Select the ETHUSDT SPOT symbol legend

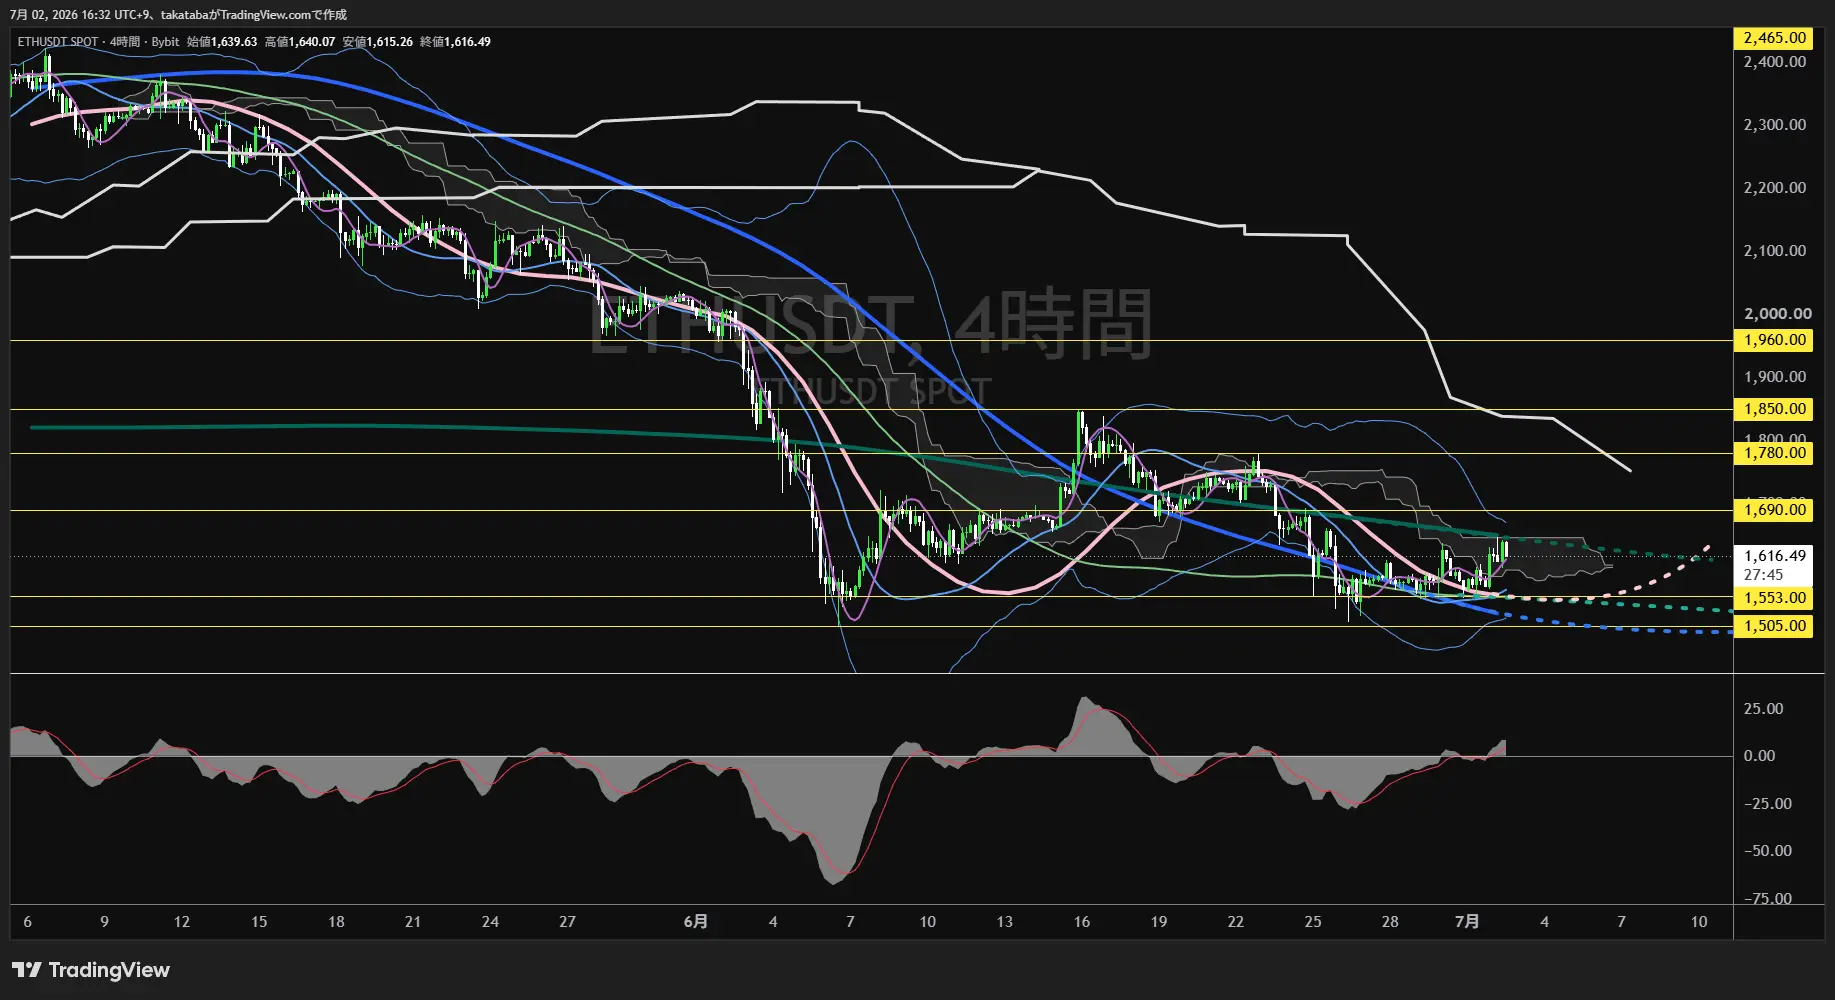coord(58,42)
